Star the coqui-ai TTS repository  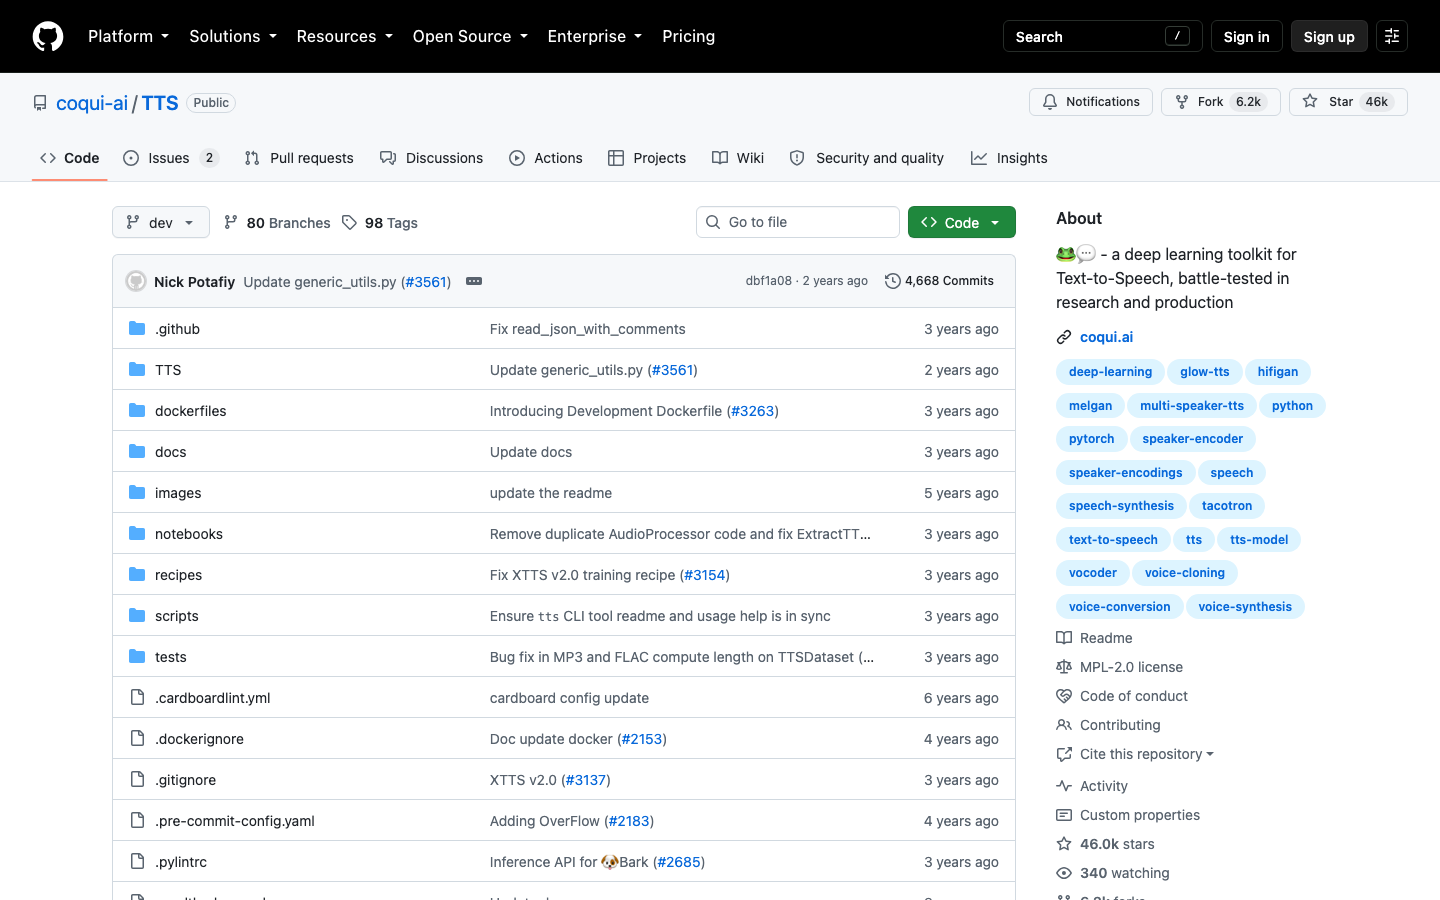(x=1348, y=102)
